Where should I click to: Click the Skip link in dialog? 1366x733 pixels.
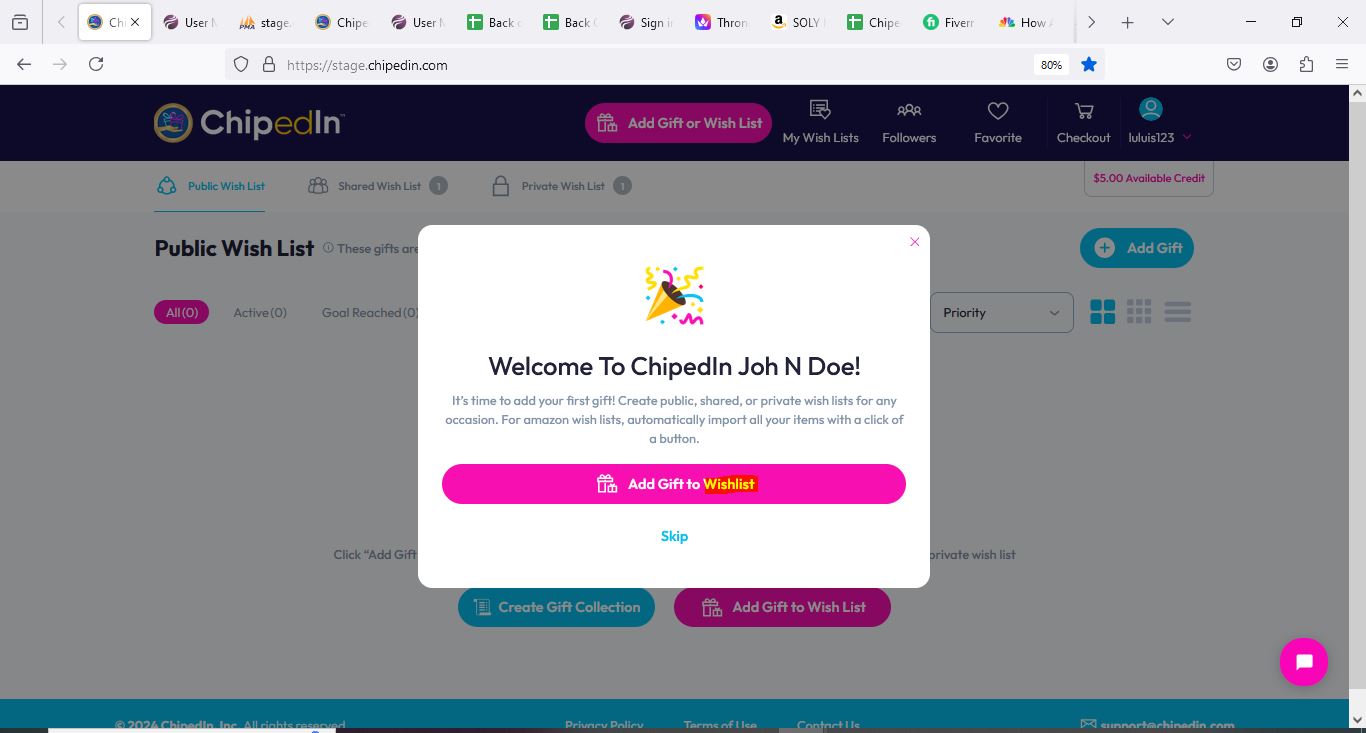674,536
